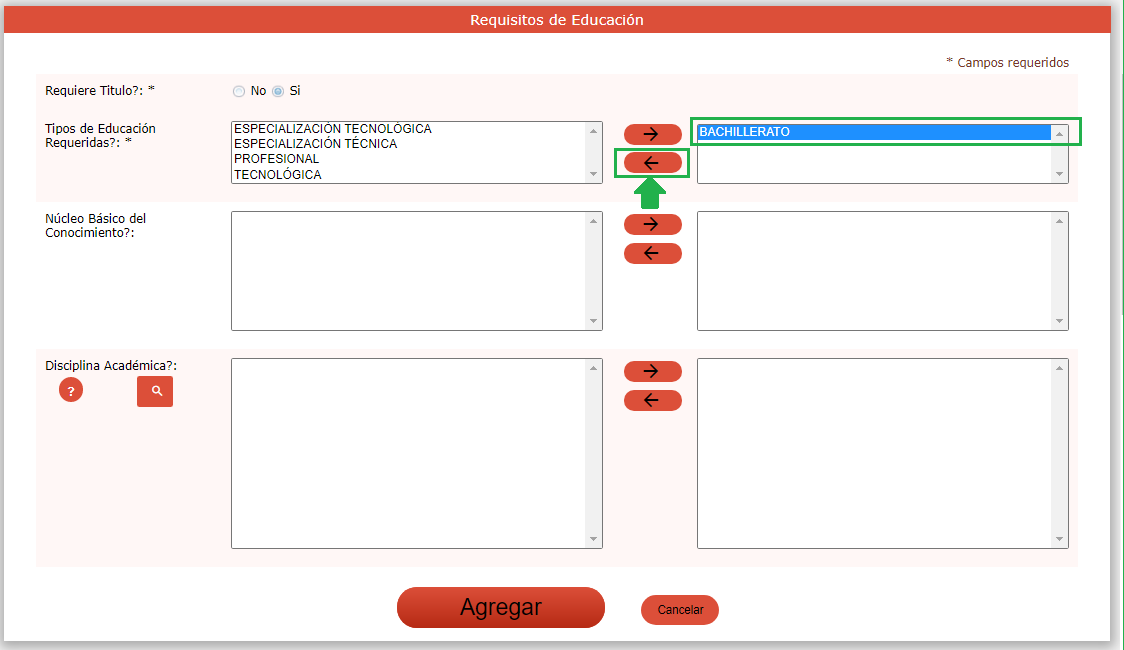Viewport: 1124px width, 650px height.
Task: Click right arrow for Núcleo Básico del Conocimiento
Action: [652, 224]
